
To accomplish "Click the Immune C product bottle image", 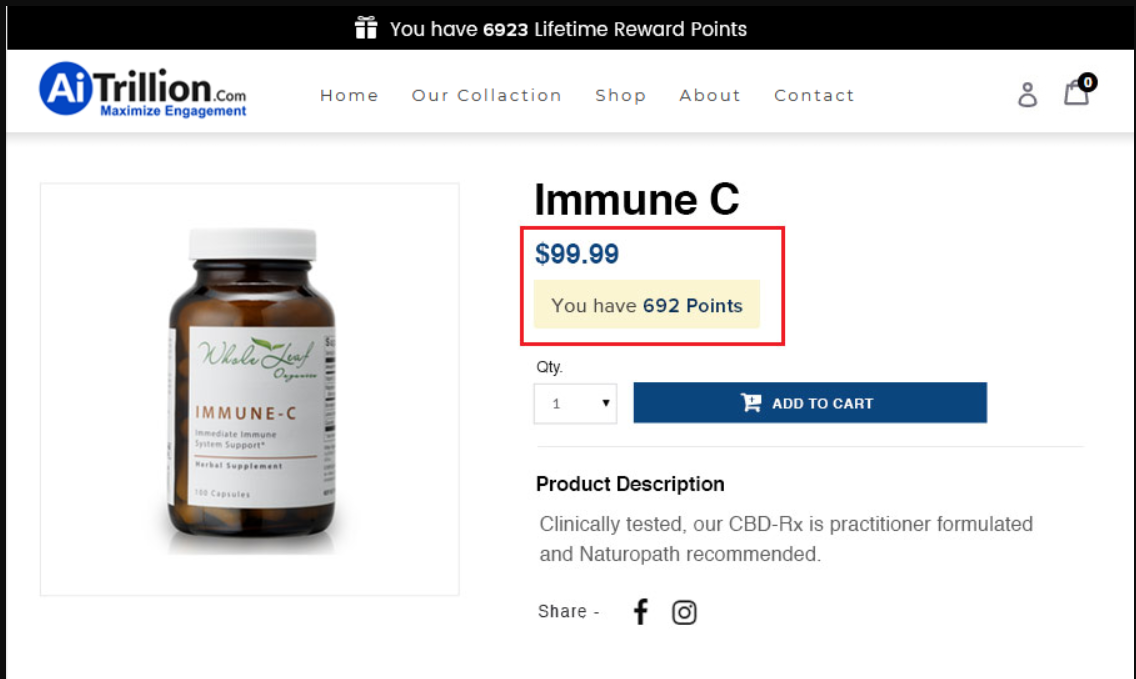I will 251,388.
